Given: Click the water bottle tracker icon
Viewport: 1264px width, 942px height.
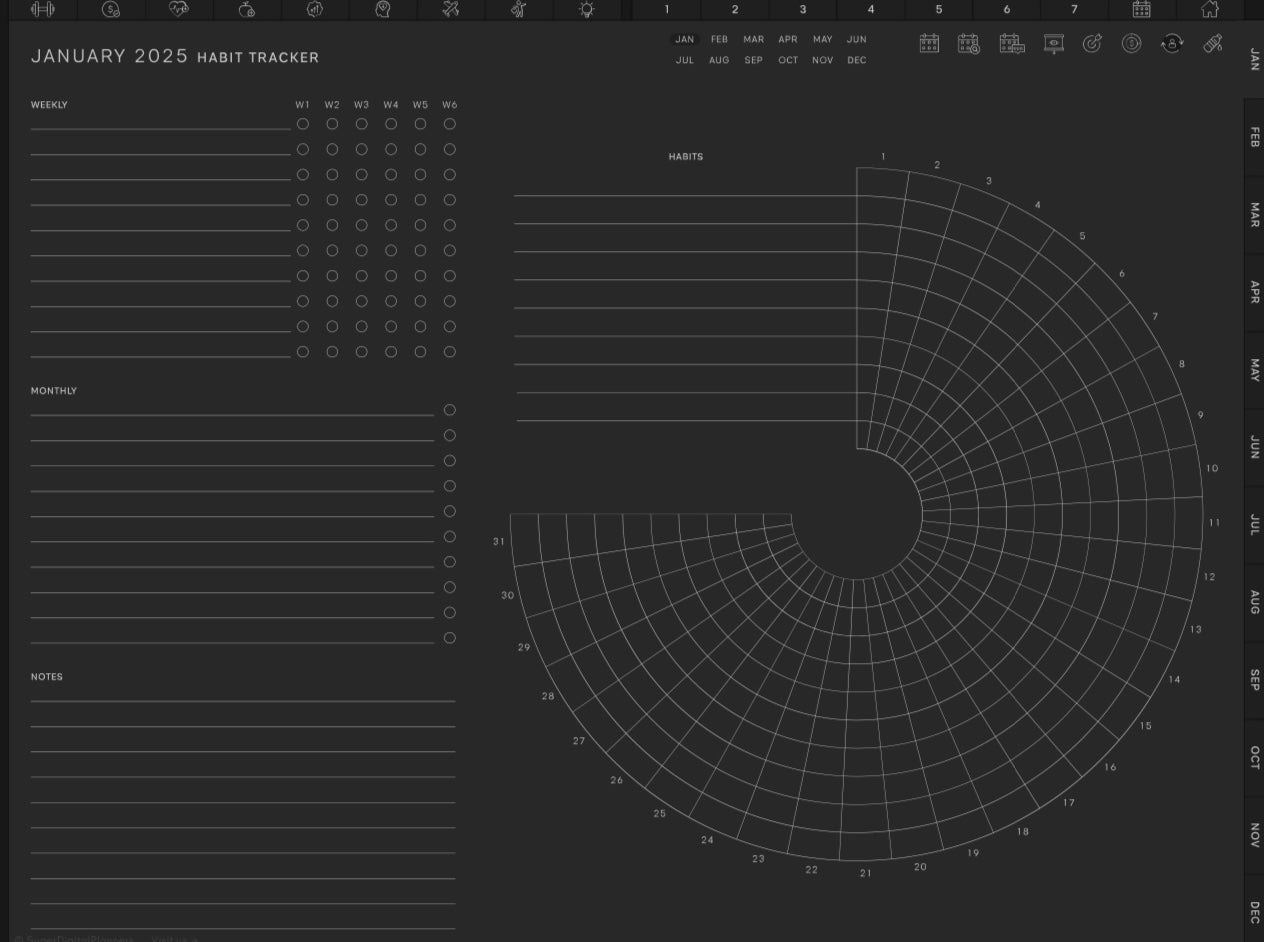Looking at the screenshot, I should [1212, 44].
